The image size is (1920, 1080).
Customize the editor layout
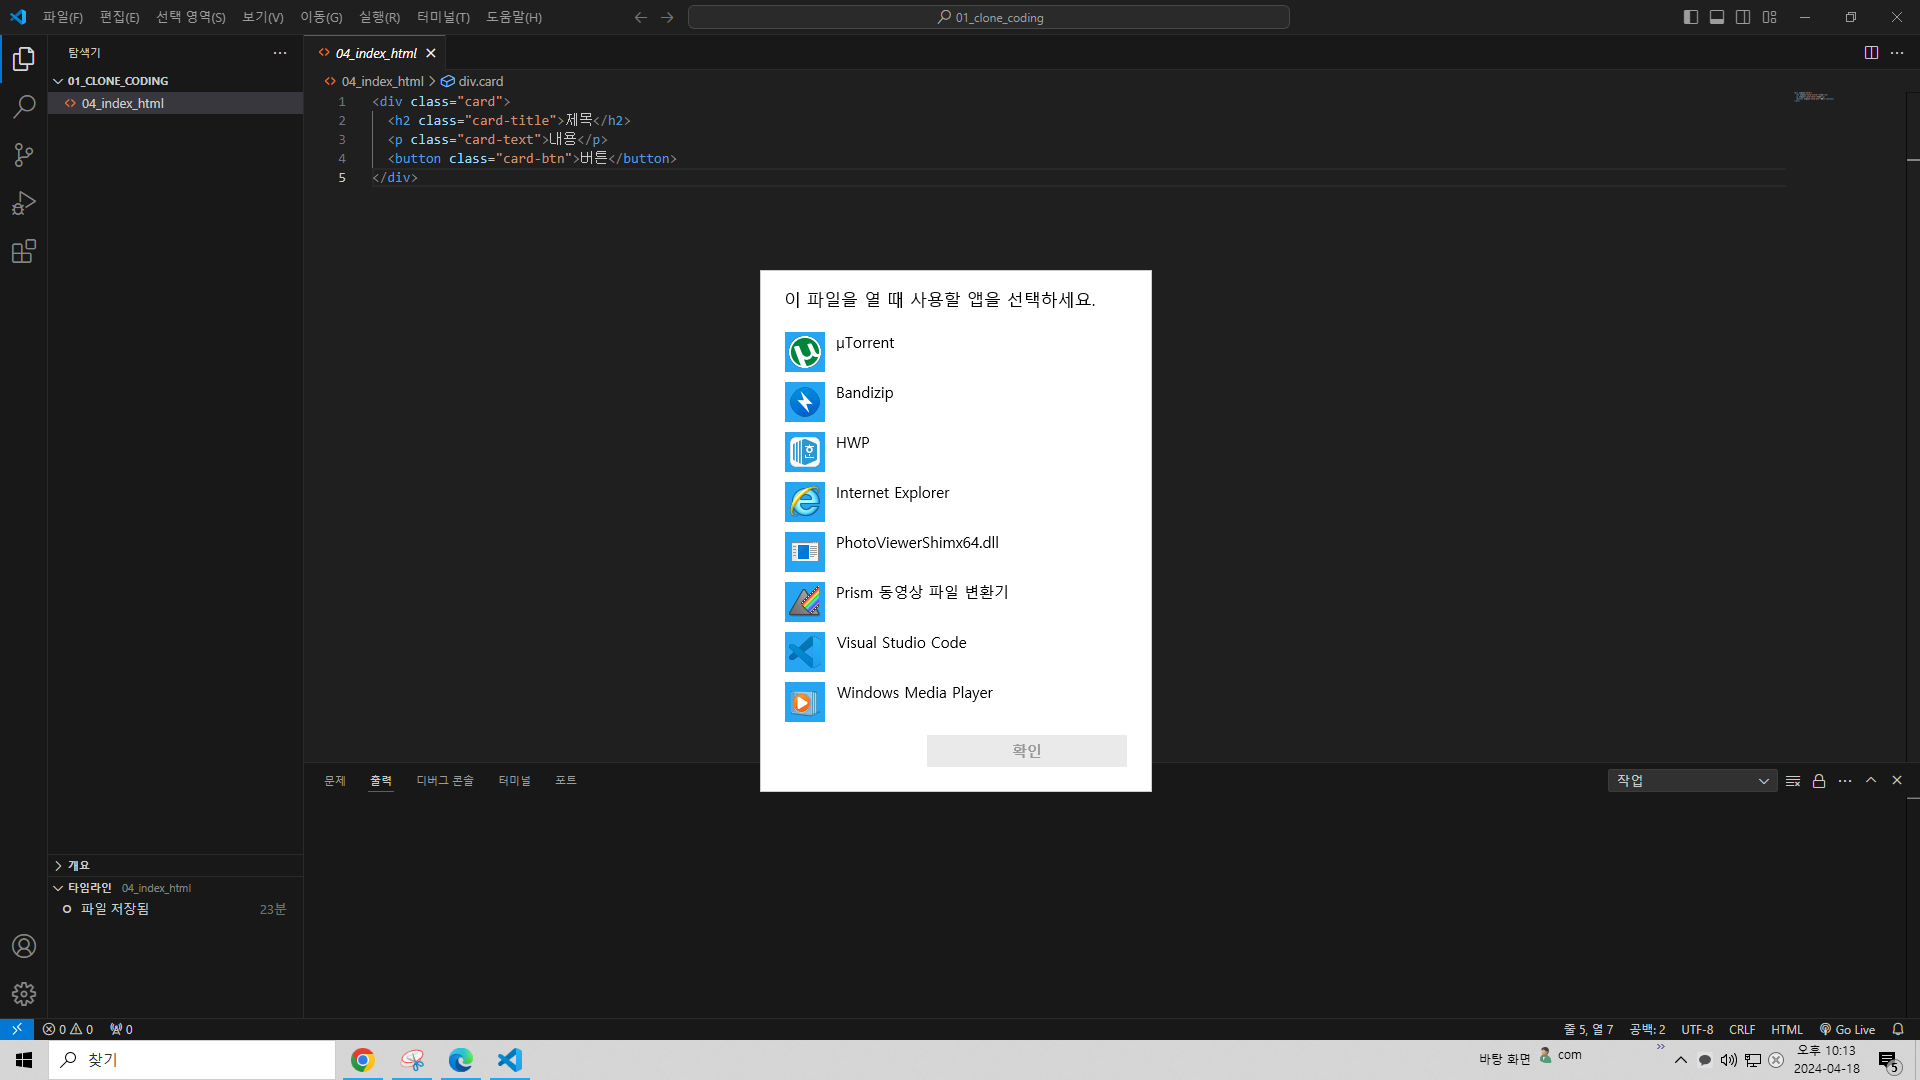(x=1769, y=17)
